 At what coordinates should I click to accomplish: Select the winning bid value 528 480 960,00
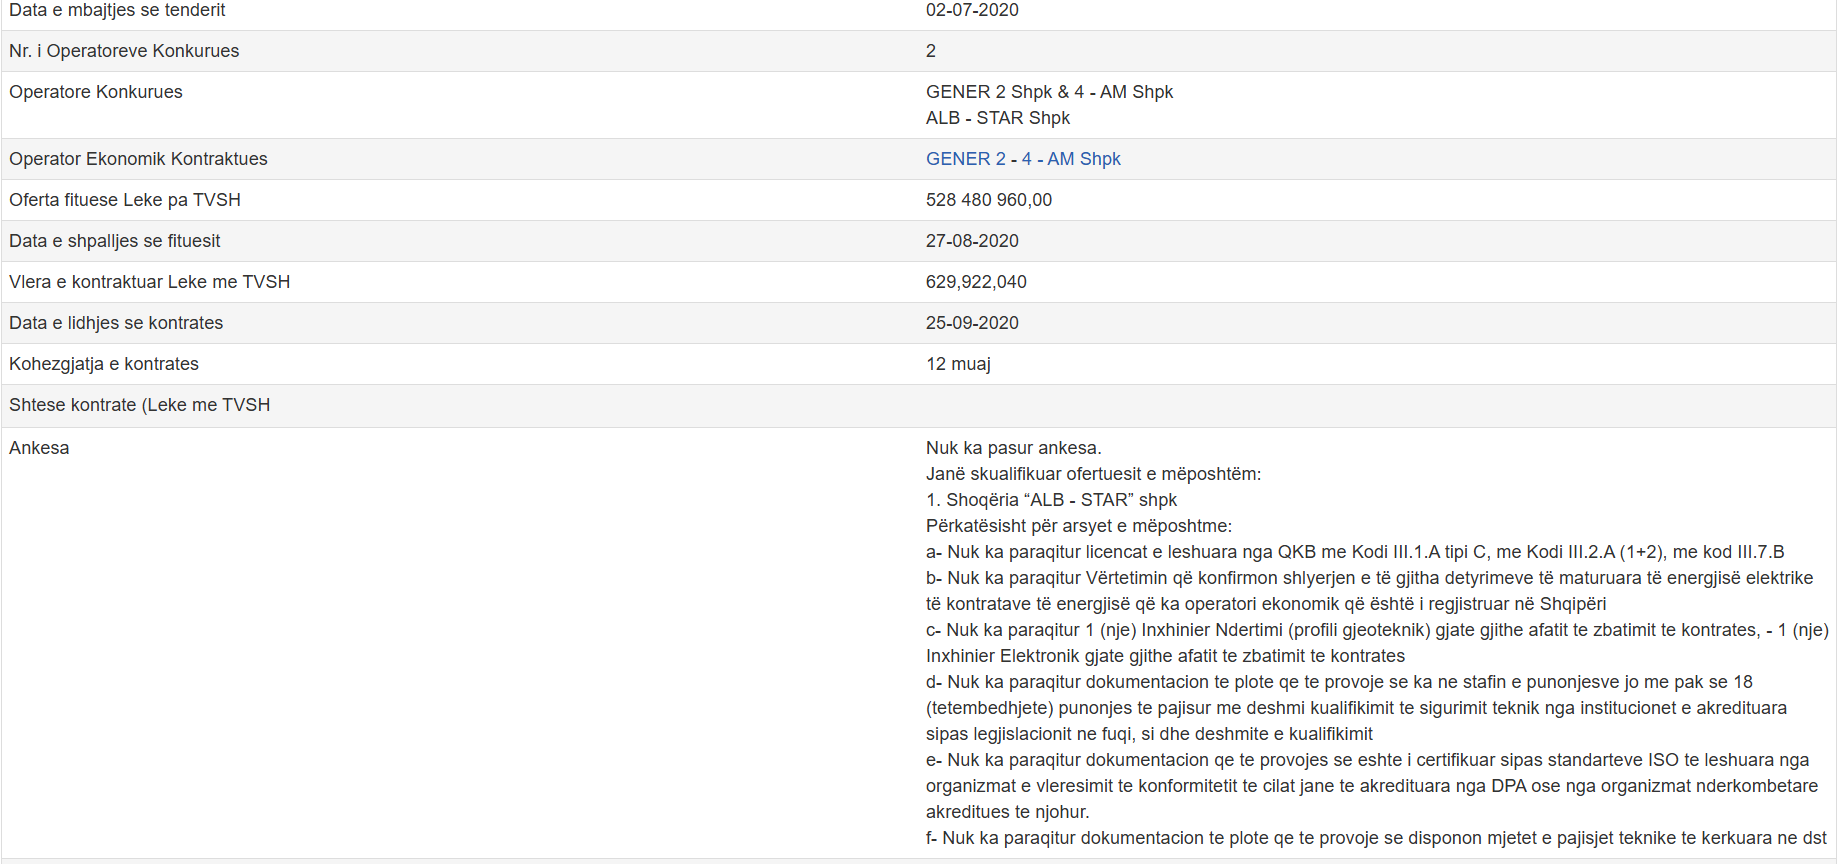click(988, 200)
